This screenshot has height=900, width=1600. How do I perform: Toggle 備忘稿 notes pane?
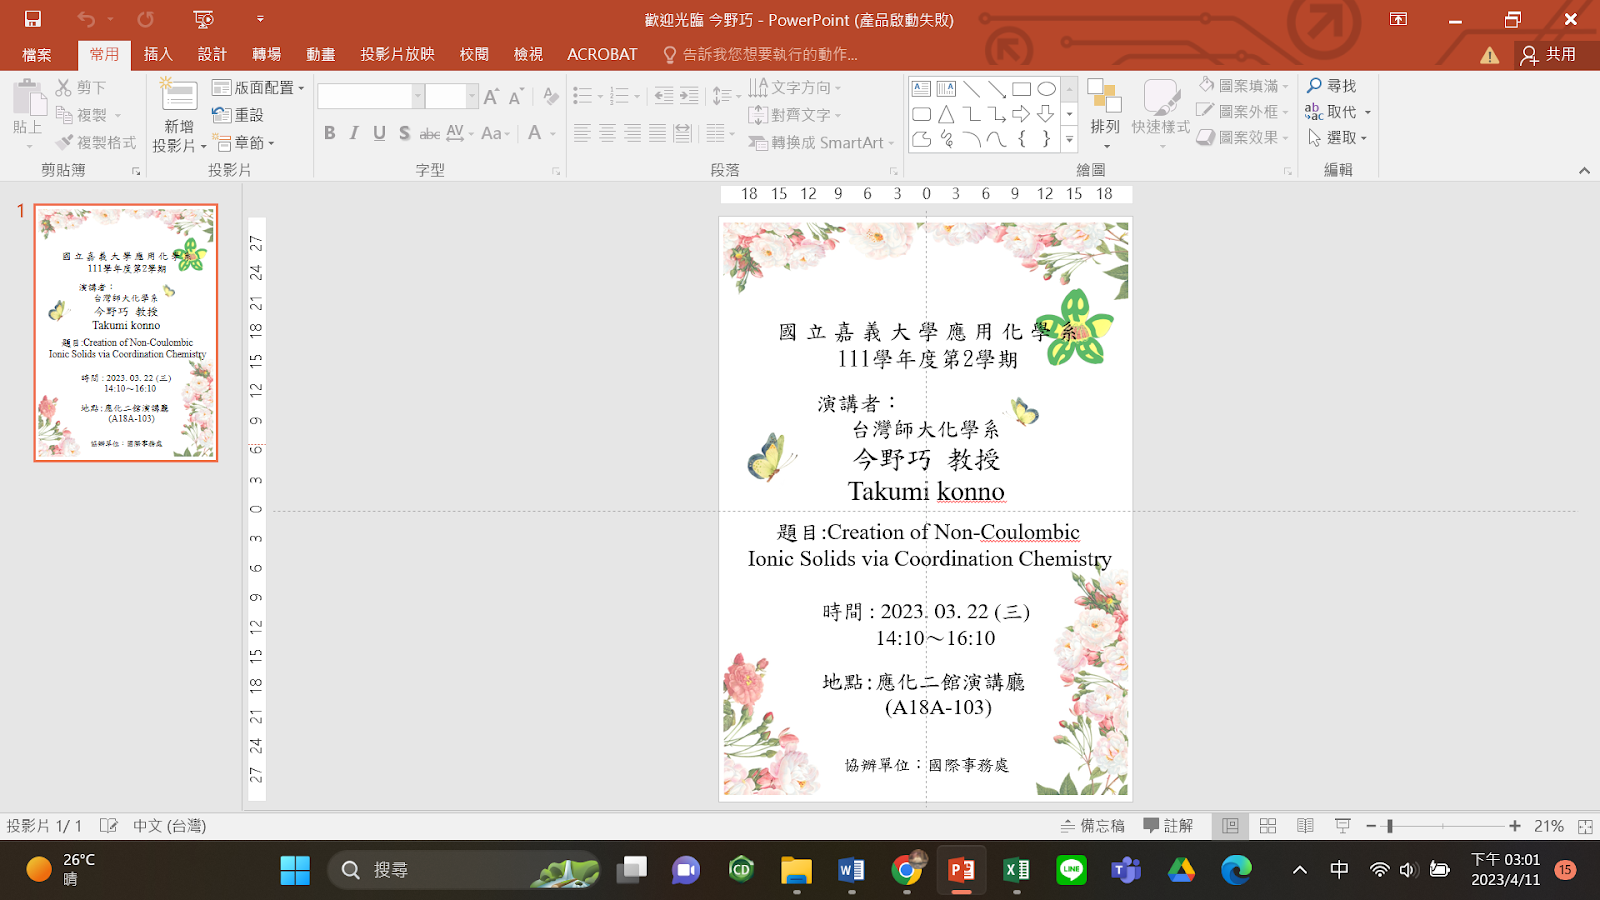pyautogui.click(x=1093, y=826)
